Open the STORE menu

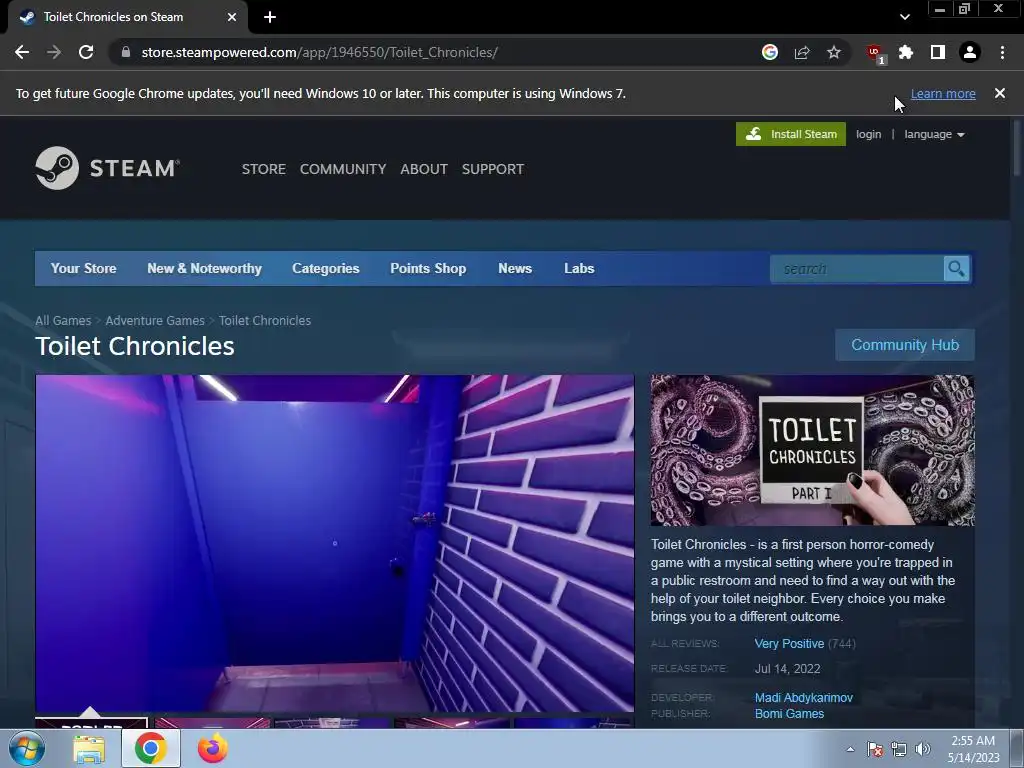pyautogui.click(x=264, y=169)
